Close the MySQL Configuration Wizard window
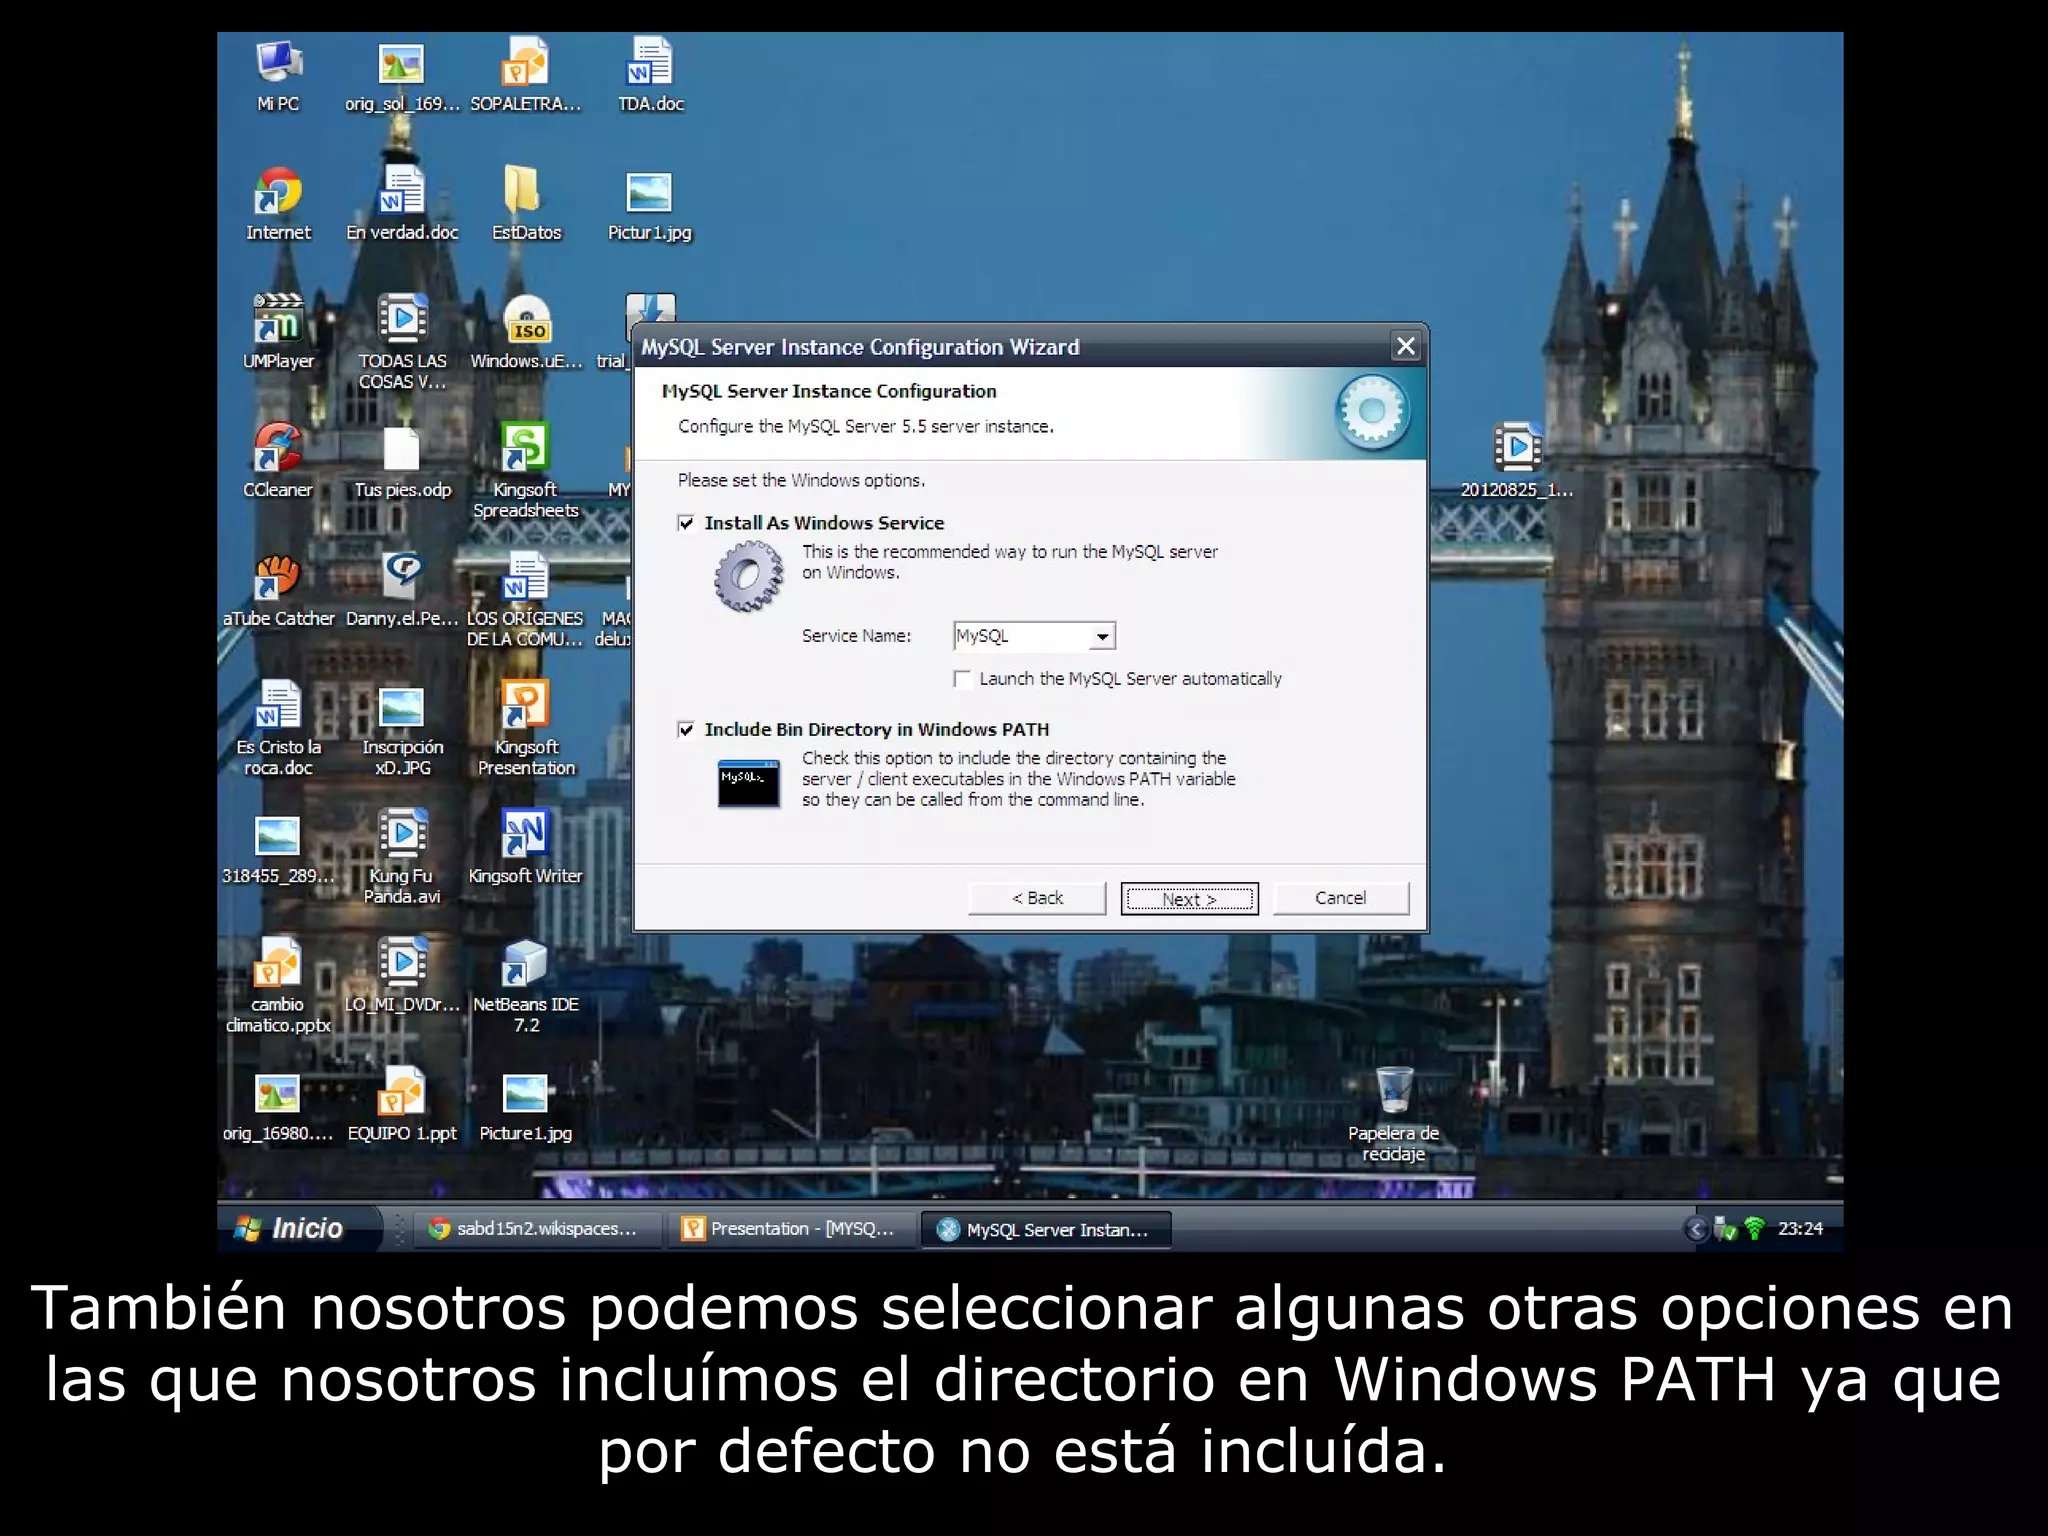This screenshot has height=1536, width=2048. (1406, 346)
